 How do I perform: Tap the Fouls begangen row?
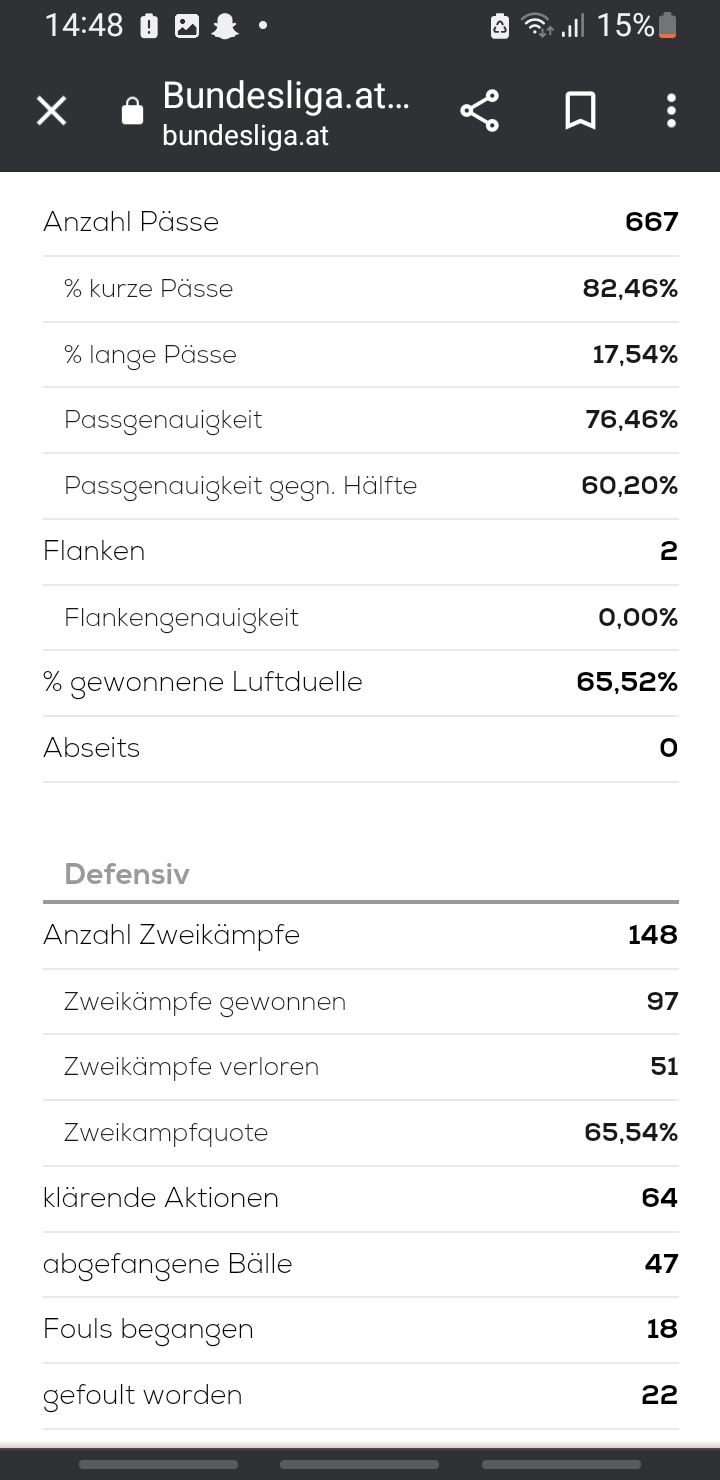click(360, 1329)
